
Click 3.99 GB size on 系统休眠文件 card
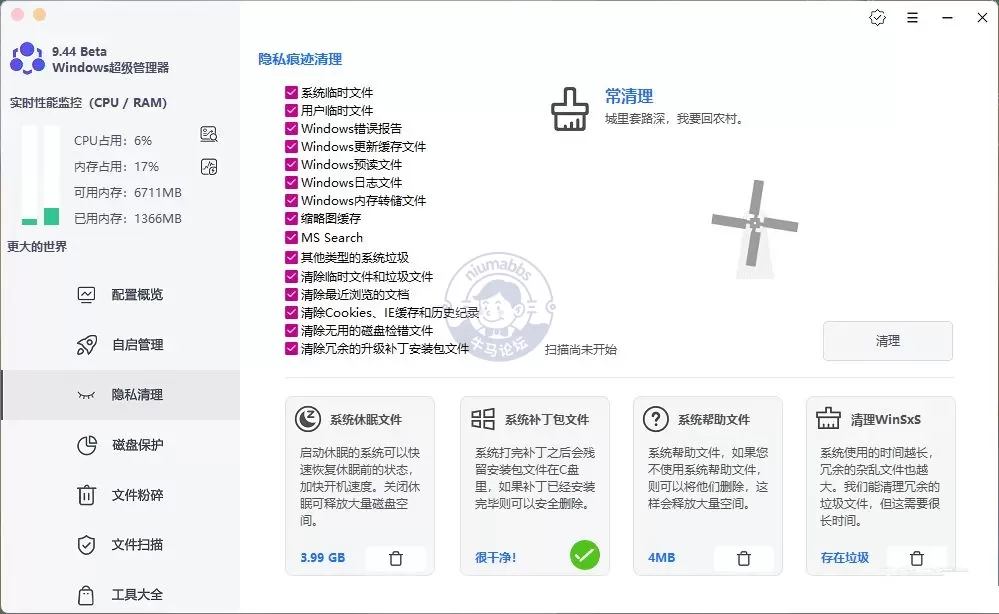322,557
